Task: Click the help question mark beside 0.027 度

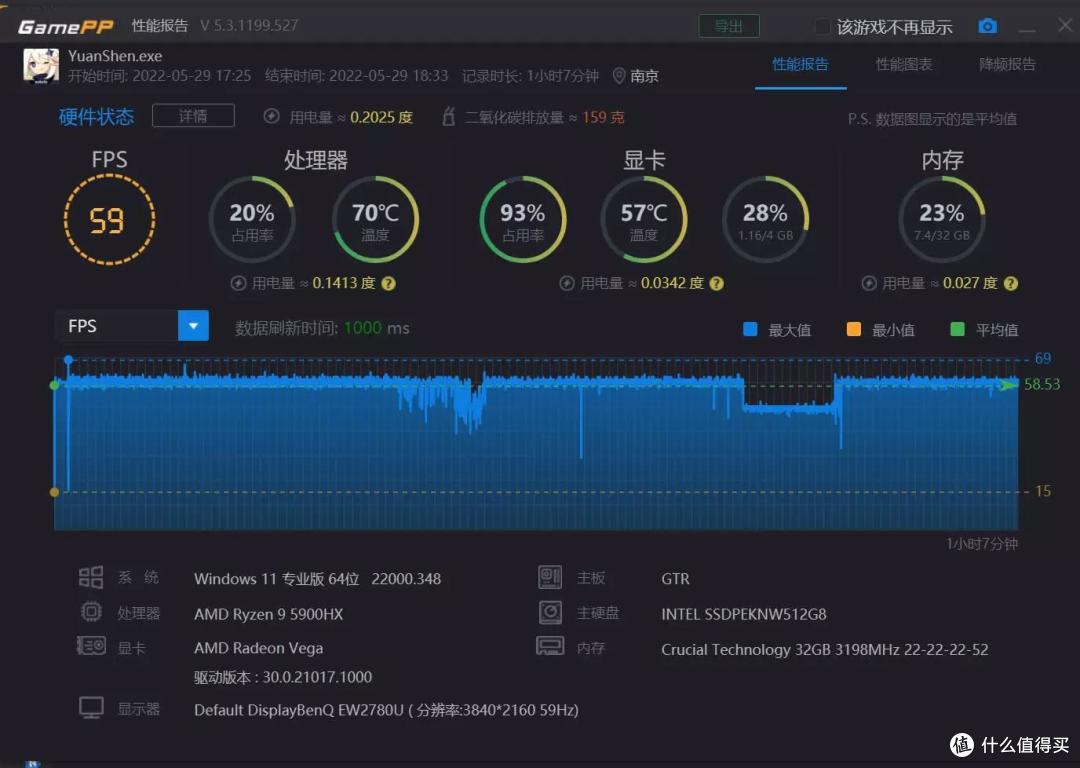Action: (x=1010, y=283)
